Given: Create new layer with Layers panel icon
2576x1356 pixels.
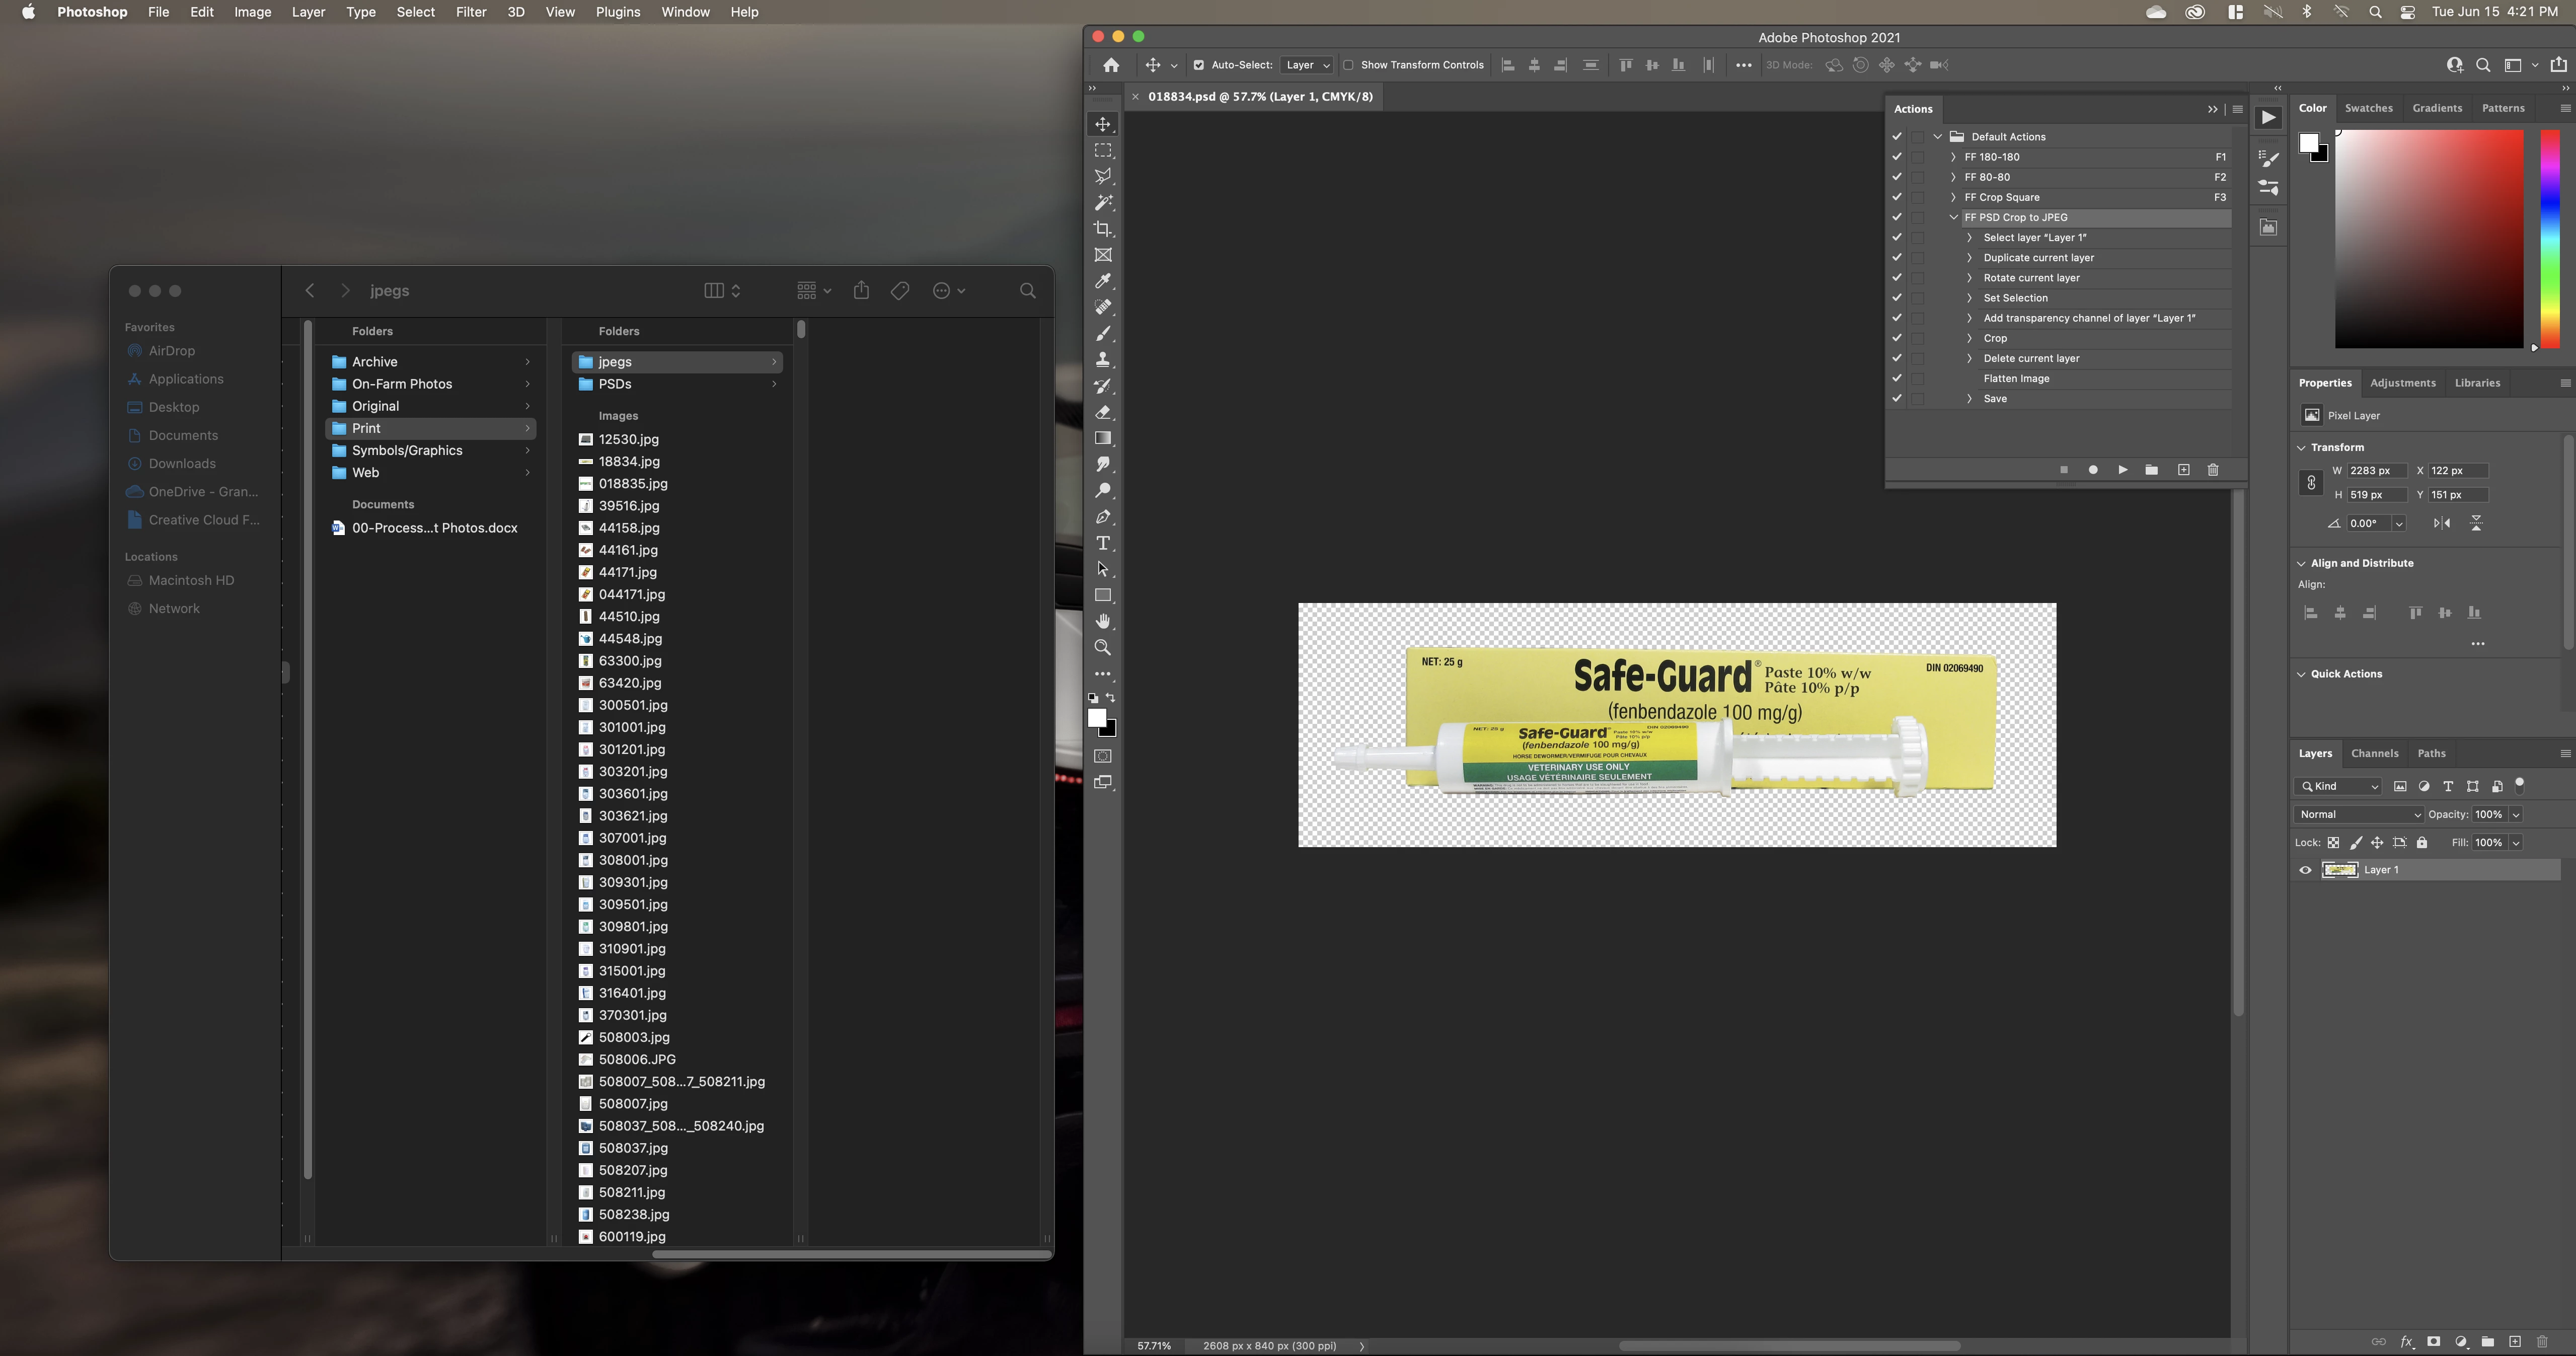Looking at the screenshot, I should (2515, 1341).
